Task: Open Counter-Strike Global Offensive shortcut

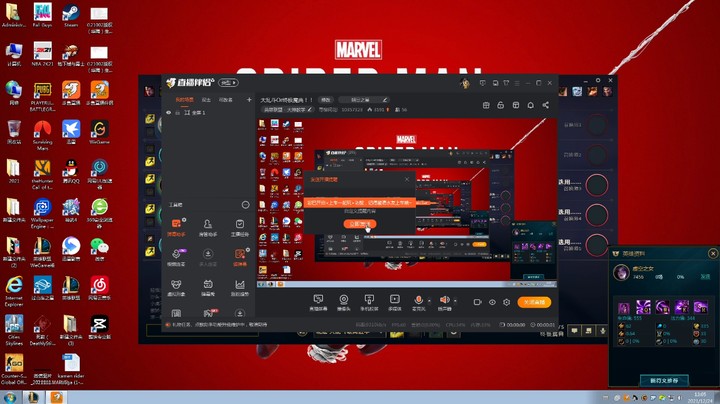Action: [14, 369]
